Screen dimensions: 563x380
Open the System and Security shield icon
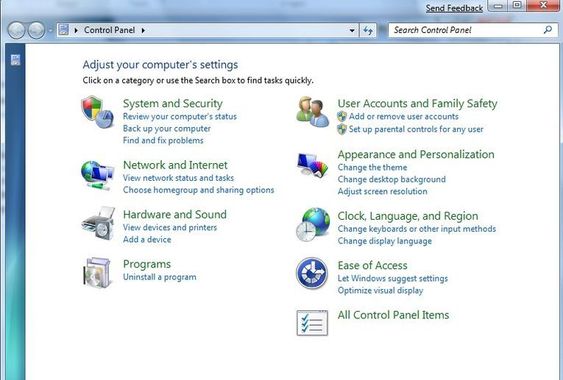97,112
